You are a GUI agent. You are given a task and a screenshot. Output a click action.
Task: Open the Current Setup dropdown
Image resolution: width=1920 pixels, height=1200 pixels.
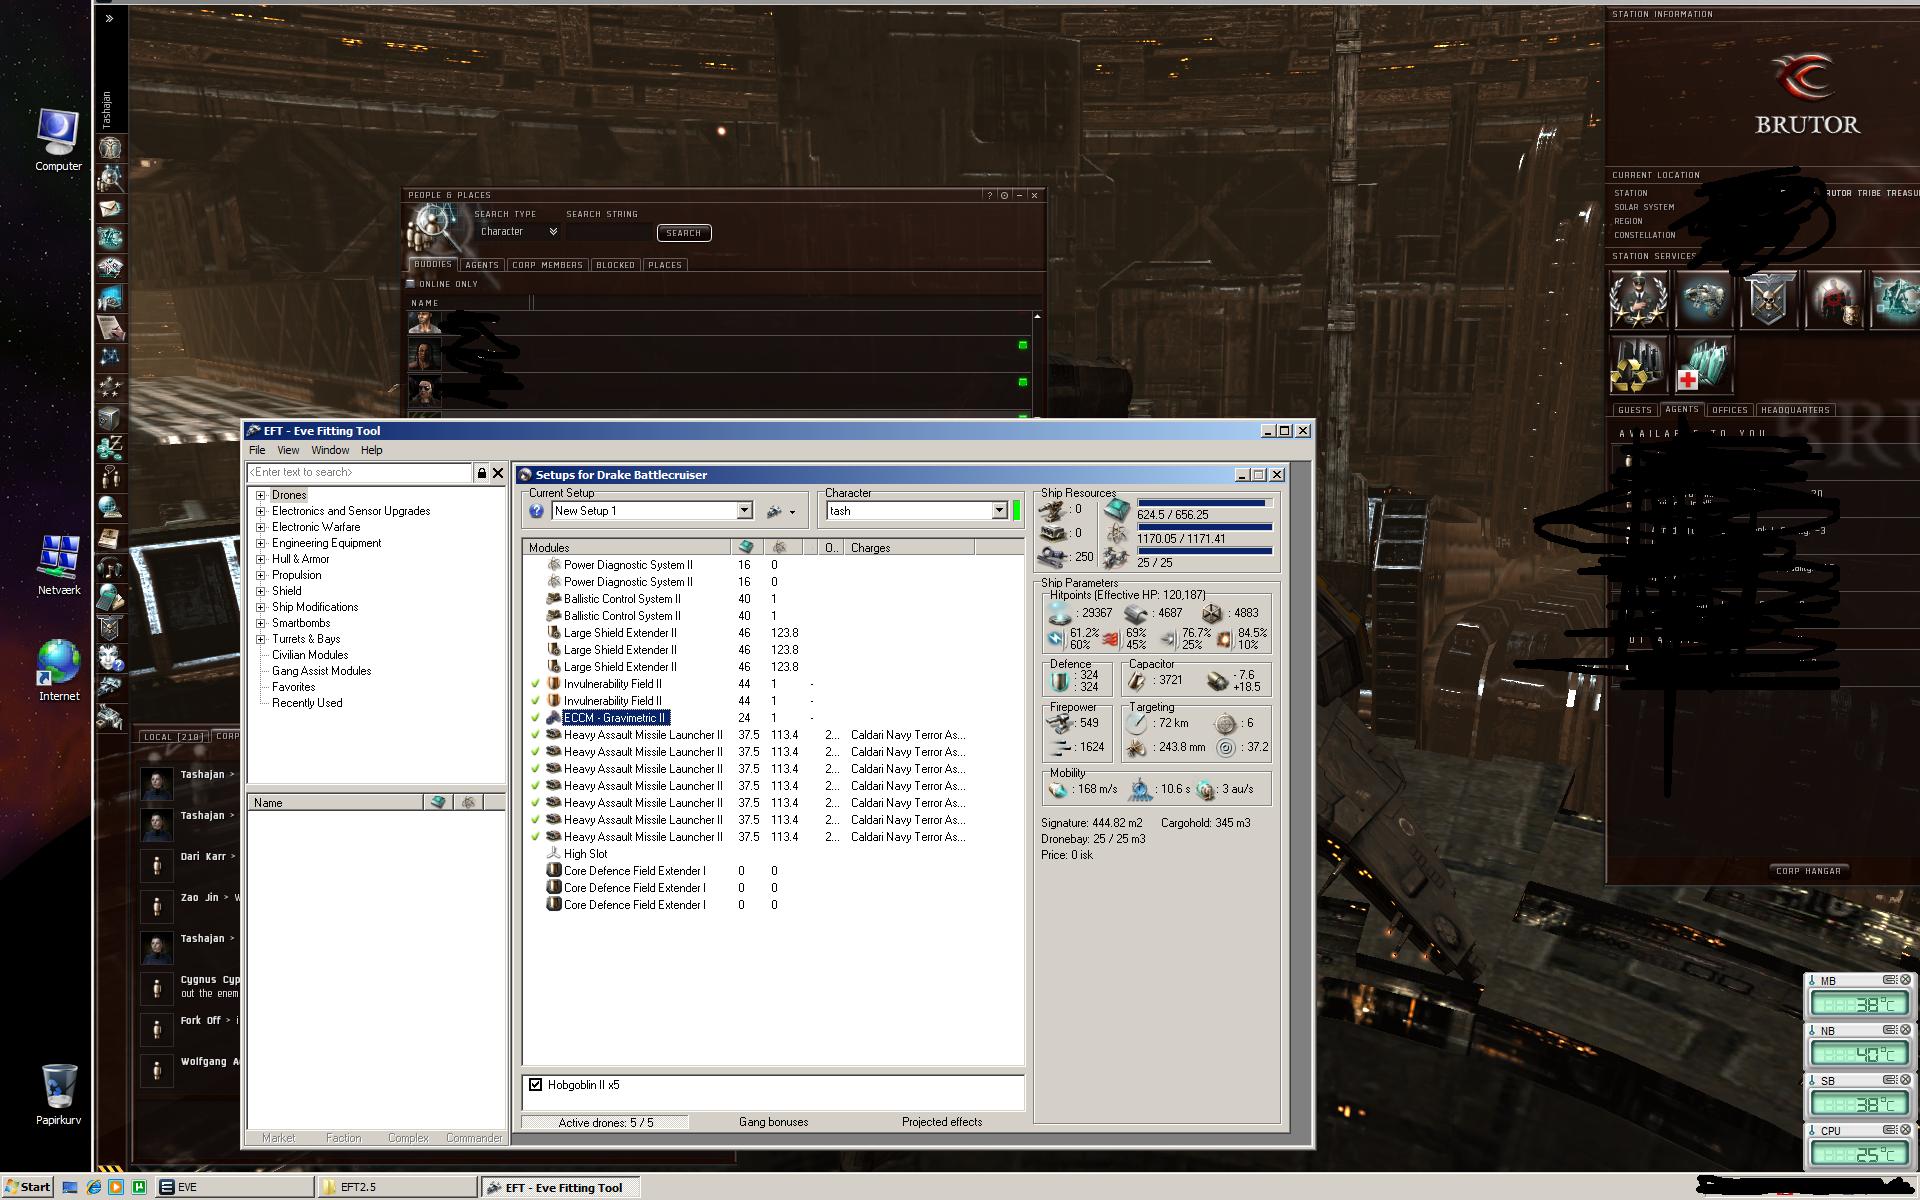click(744, 511)
